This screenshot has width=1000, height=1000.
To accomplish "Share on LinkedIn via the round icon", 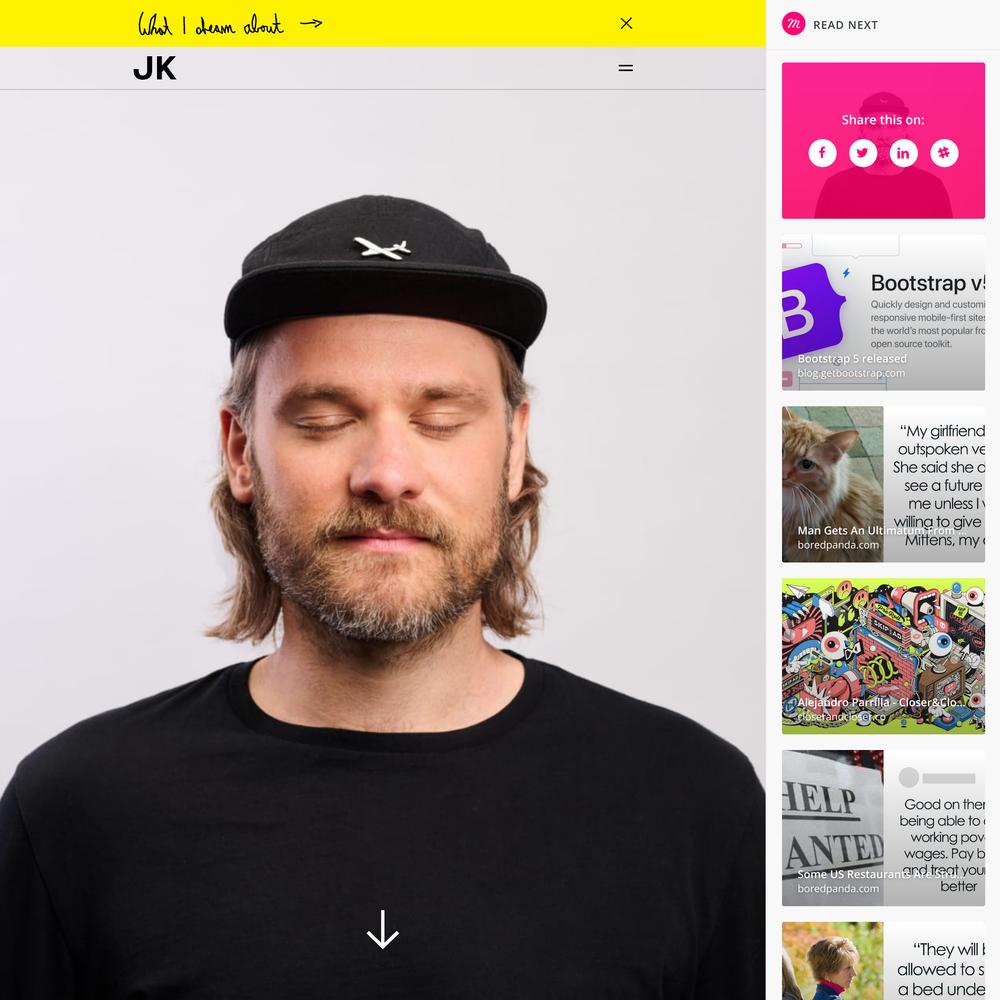I will tap(903, 153).
